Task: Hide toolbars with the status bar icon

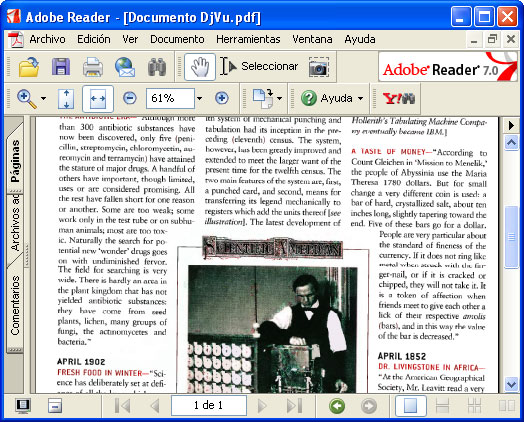Action: 55,406
